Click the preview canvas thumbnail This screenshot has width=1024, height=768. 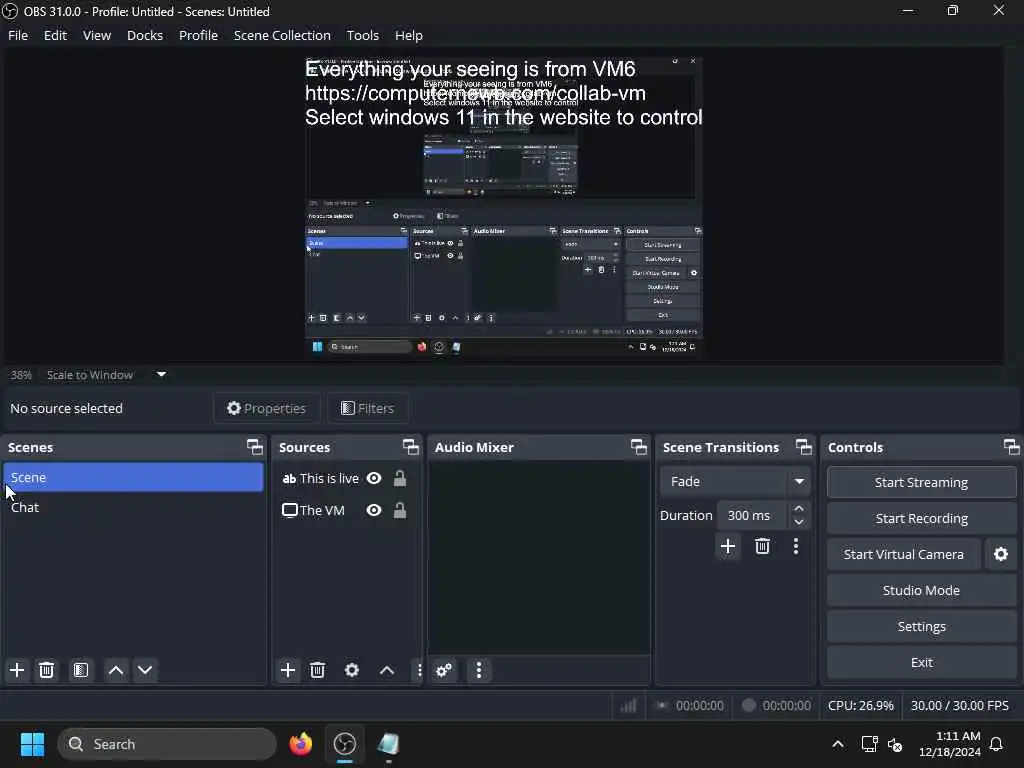pos(504,207)
